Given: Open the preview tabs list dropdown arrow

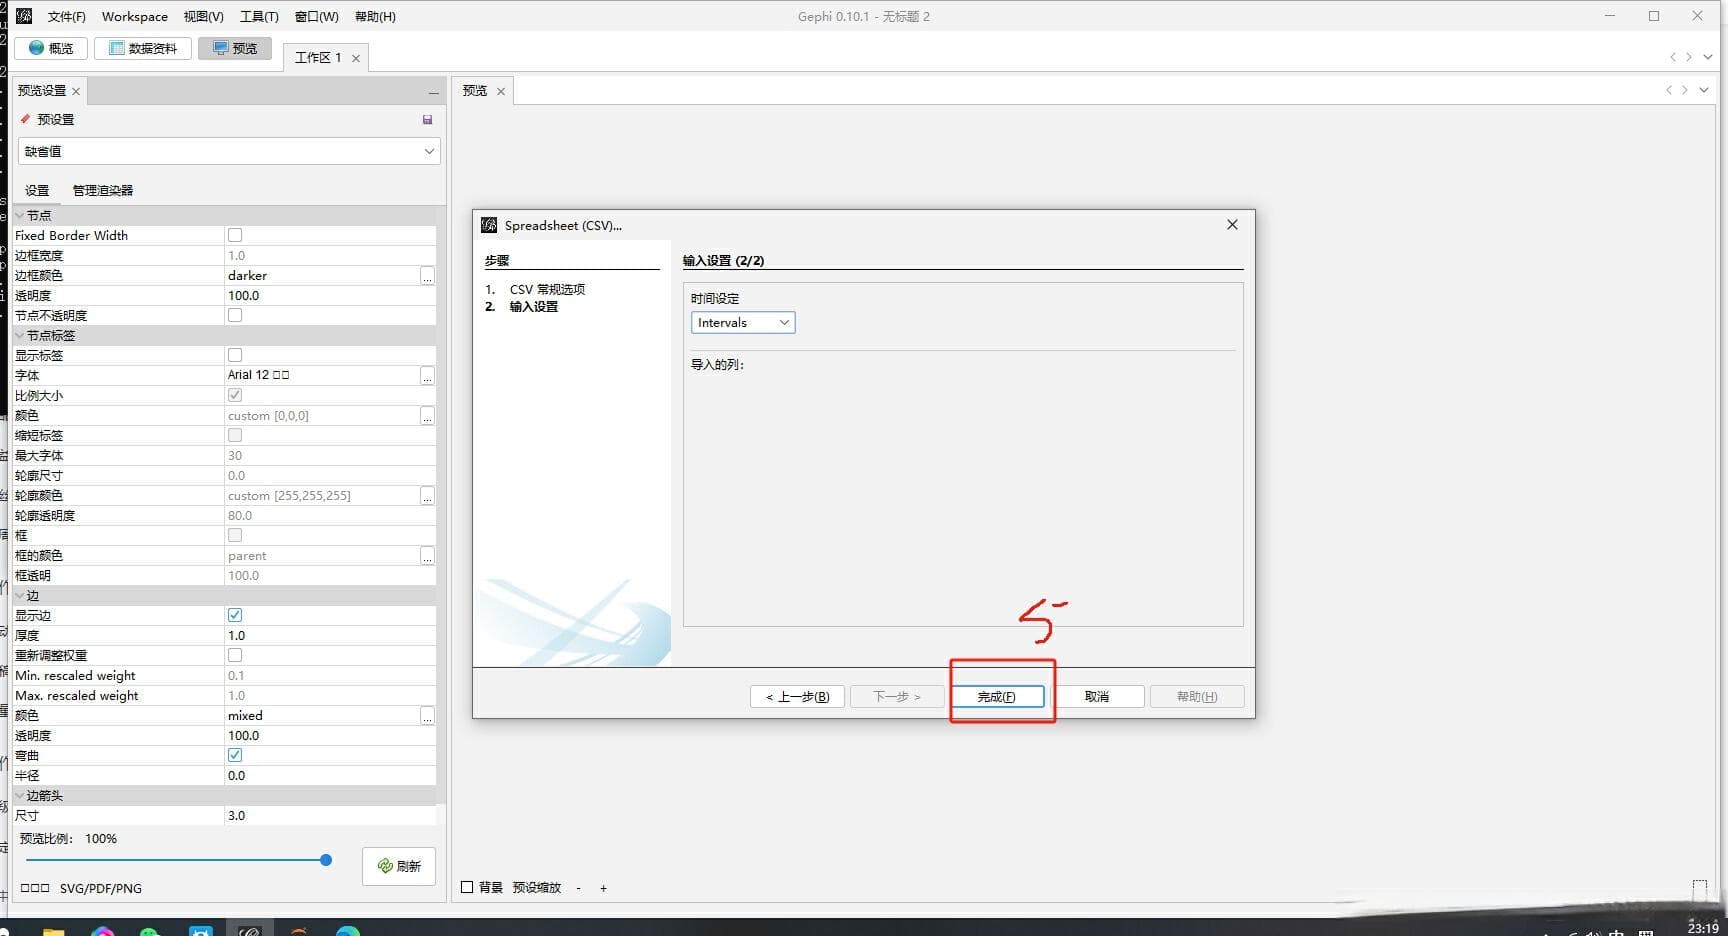Looking at the screenshot, I should click(x=1704, y=90).
